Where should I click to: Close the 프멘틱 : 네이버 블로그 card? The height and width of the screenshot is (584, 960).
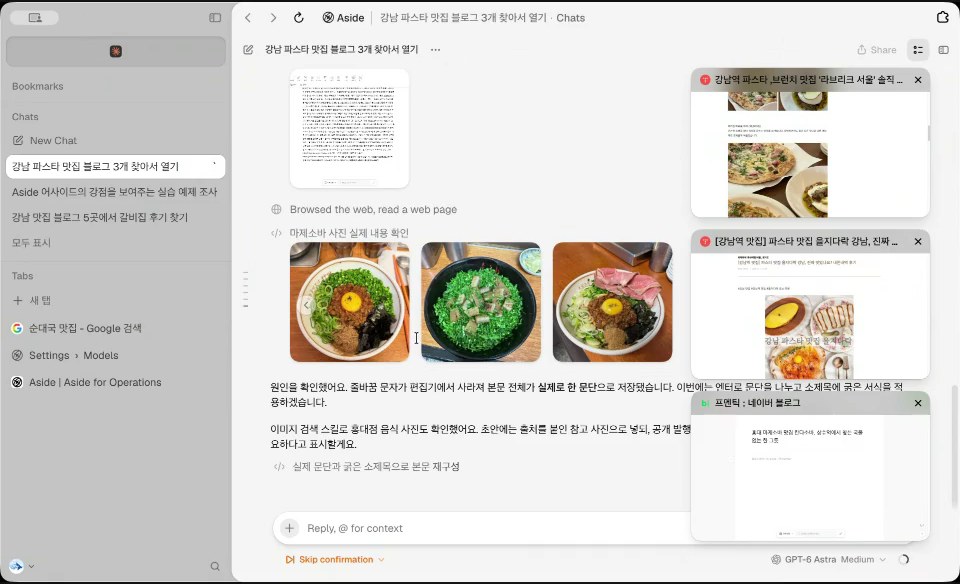[918, 403]
